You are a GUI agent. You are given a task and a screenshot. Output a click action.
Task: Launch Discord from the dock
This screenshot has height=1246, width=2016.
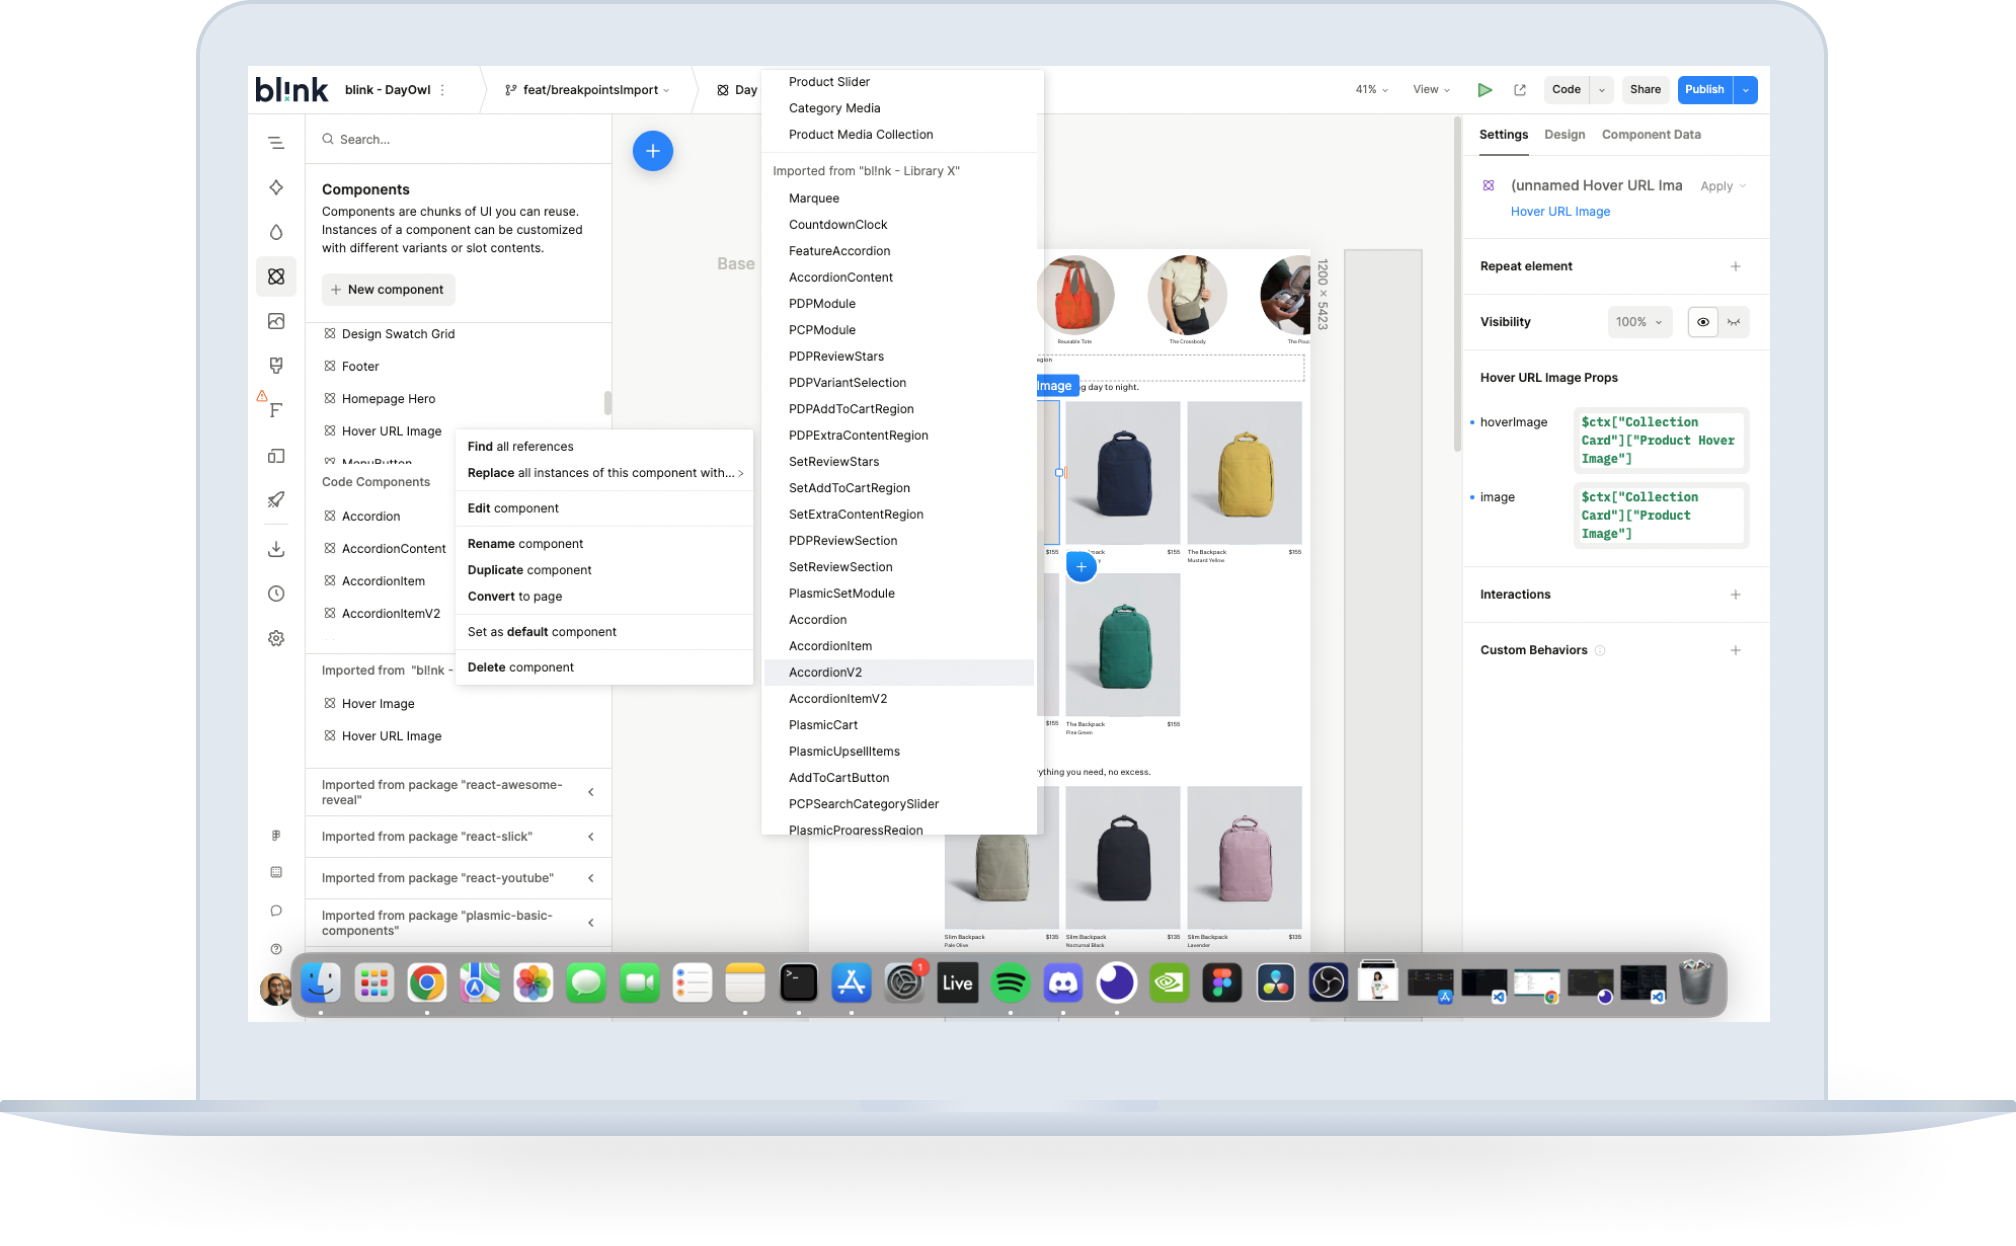pyautogui.click(x=1063, y=984)
